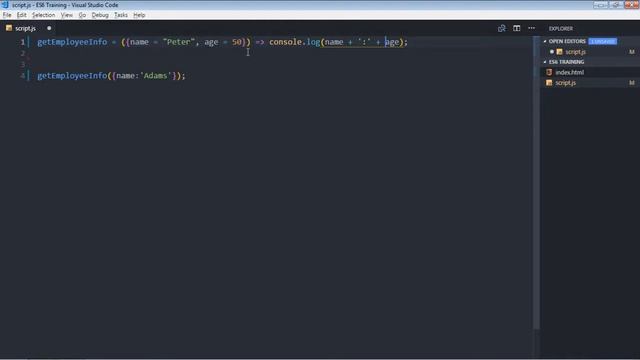Click line number 4 in the gutter

pos(22,76)
